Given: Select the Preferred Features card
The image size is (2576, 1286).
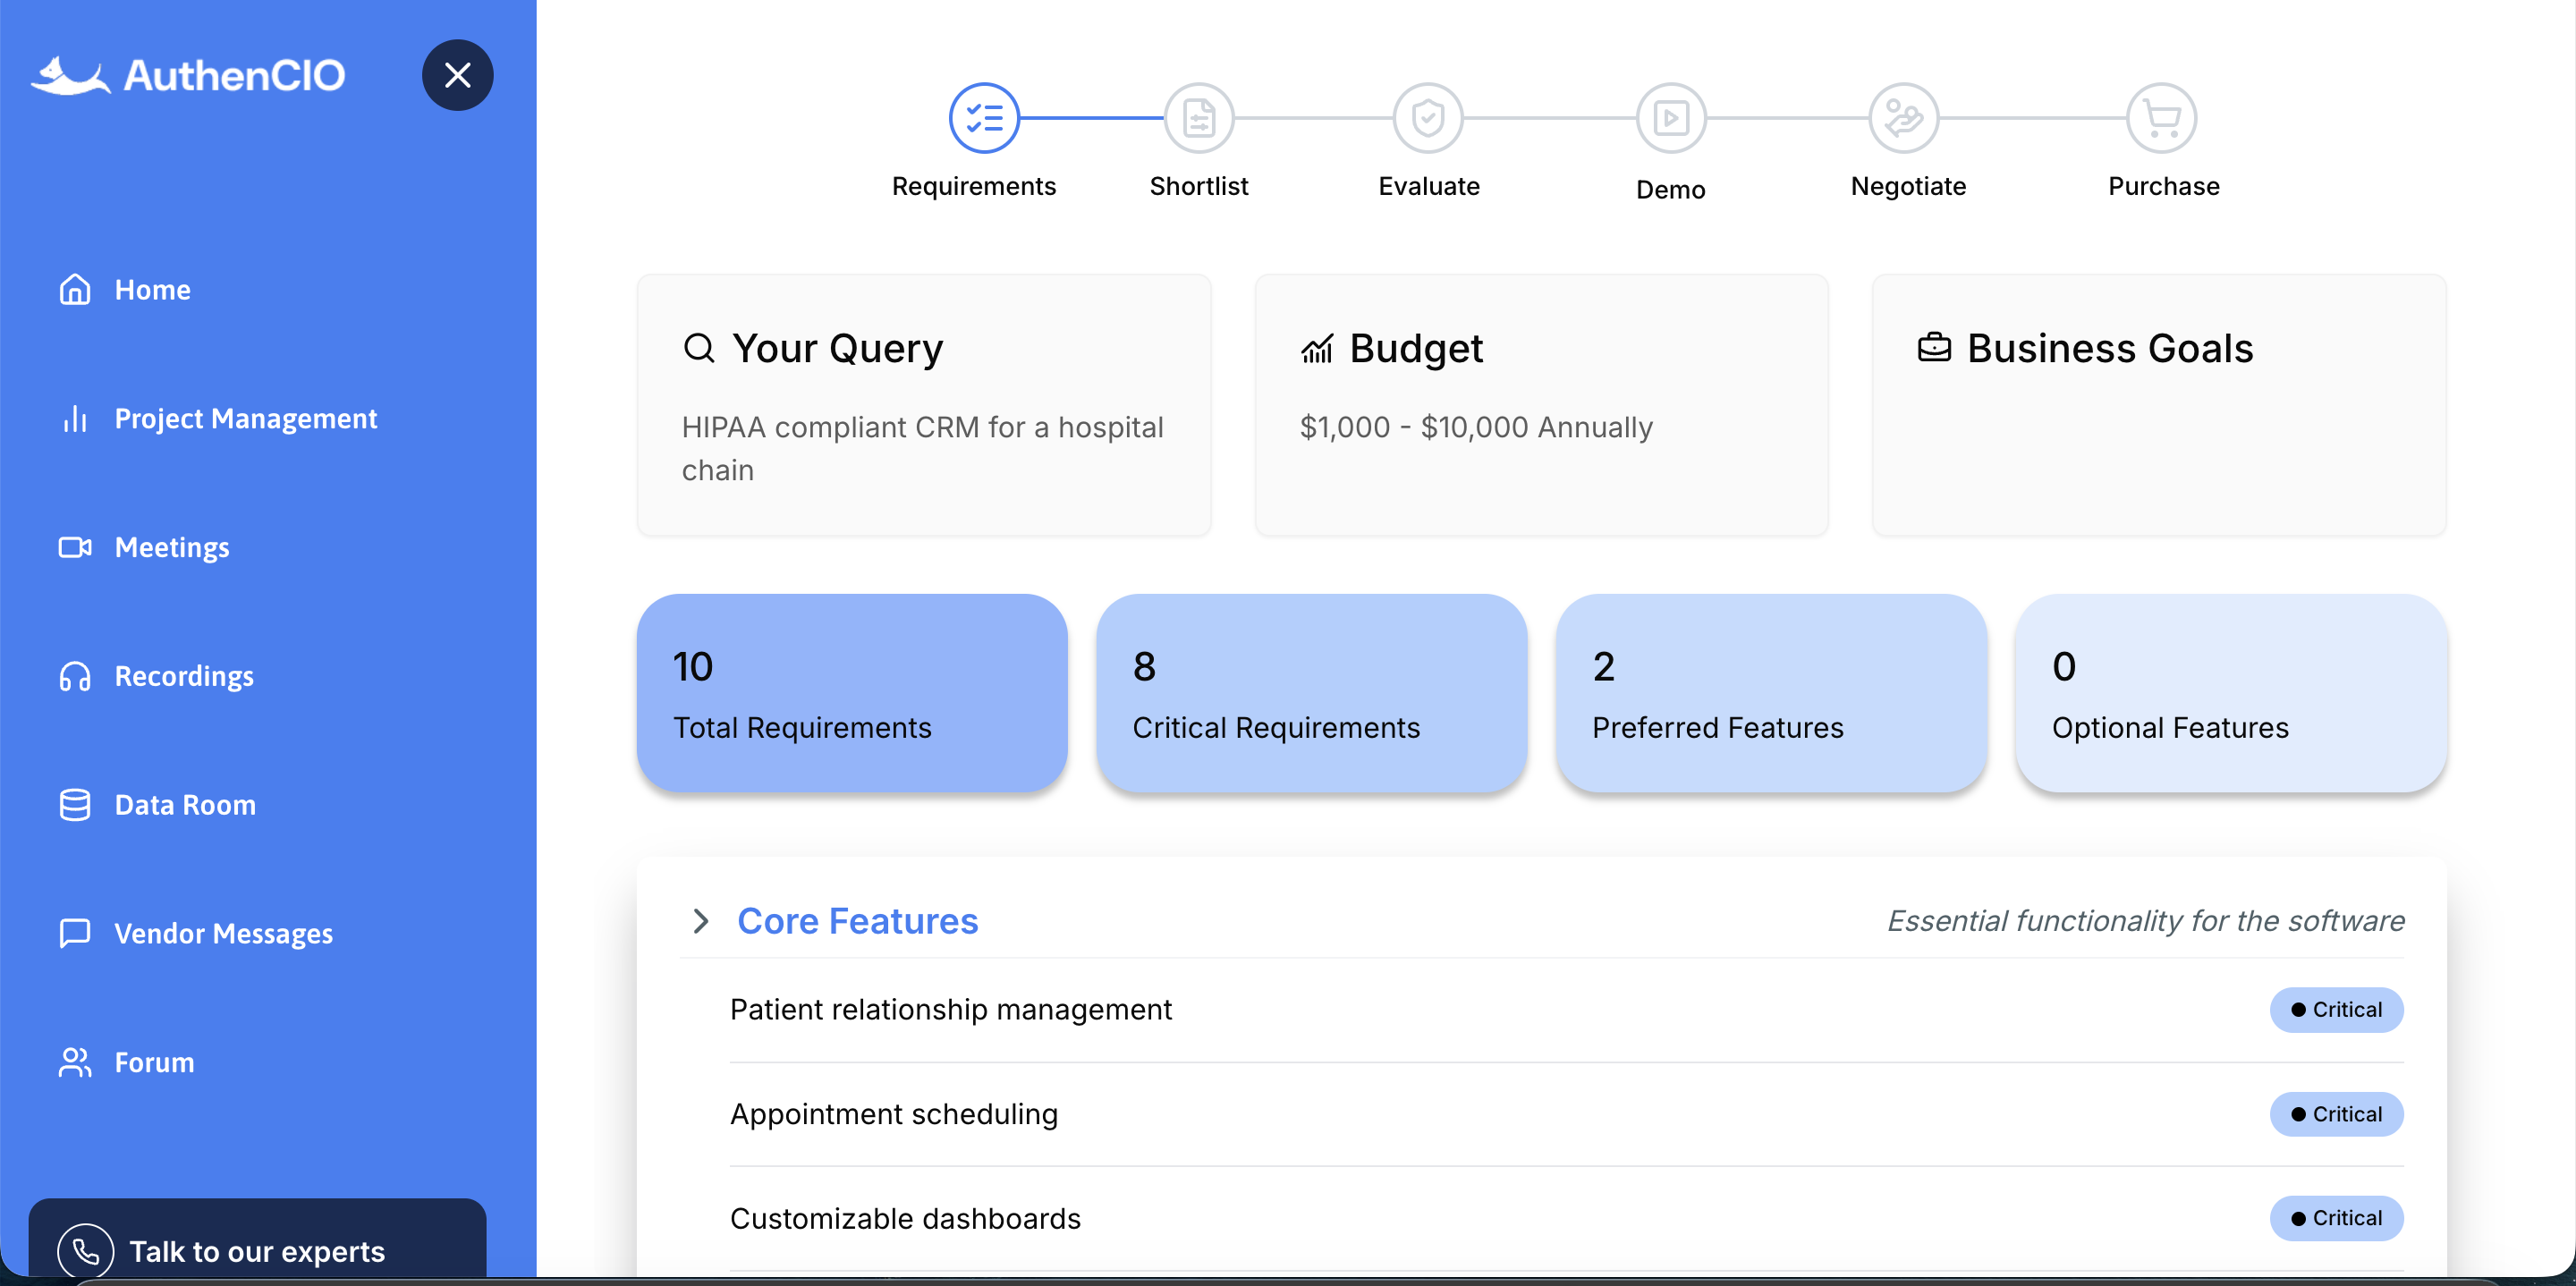Looking at the screenshot, I should [1770, 693].
